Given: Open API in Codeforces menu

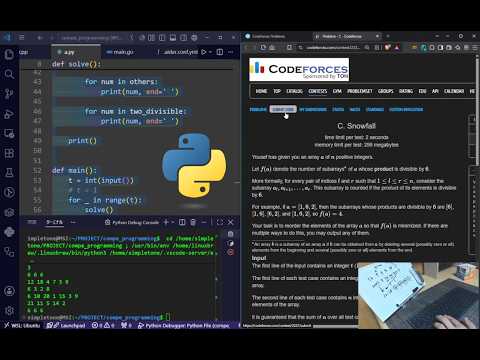Looking at the screenshot, I should [x=435, y=91].
